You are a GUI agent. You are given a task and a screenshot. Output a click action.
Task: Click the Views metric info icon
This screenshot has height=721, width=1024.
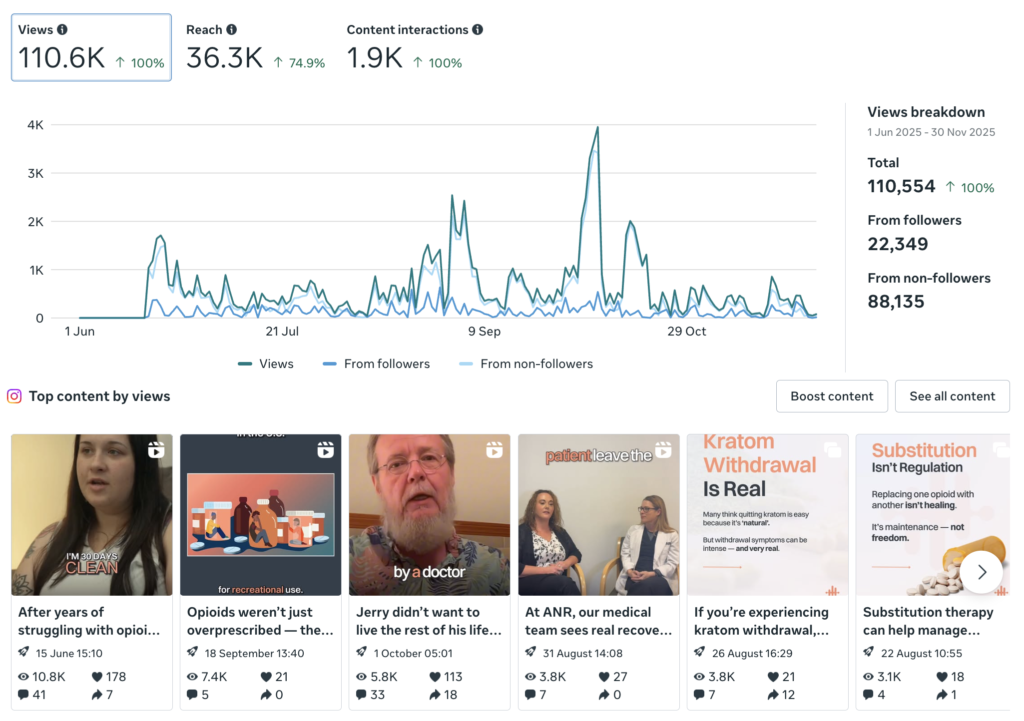[64, 29]
